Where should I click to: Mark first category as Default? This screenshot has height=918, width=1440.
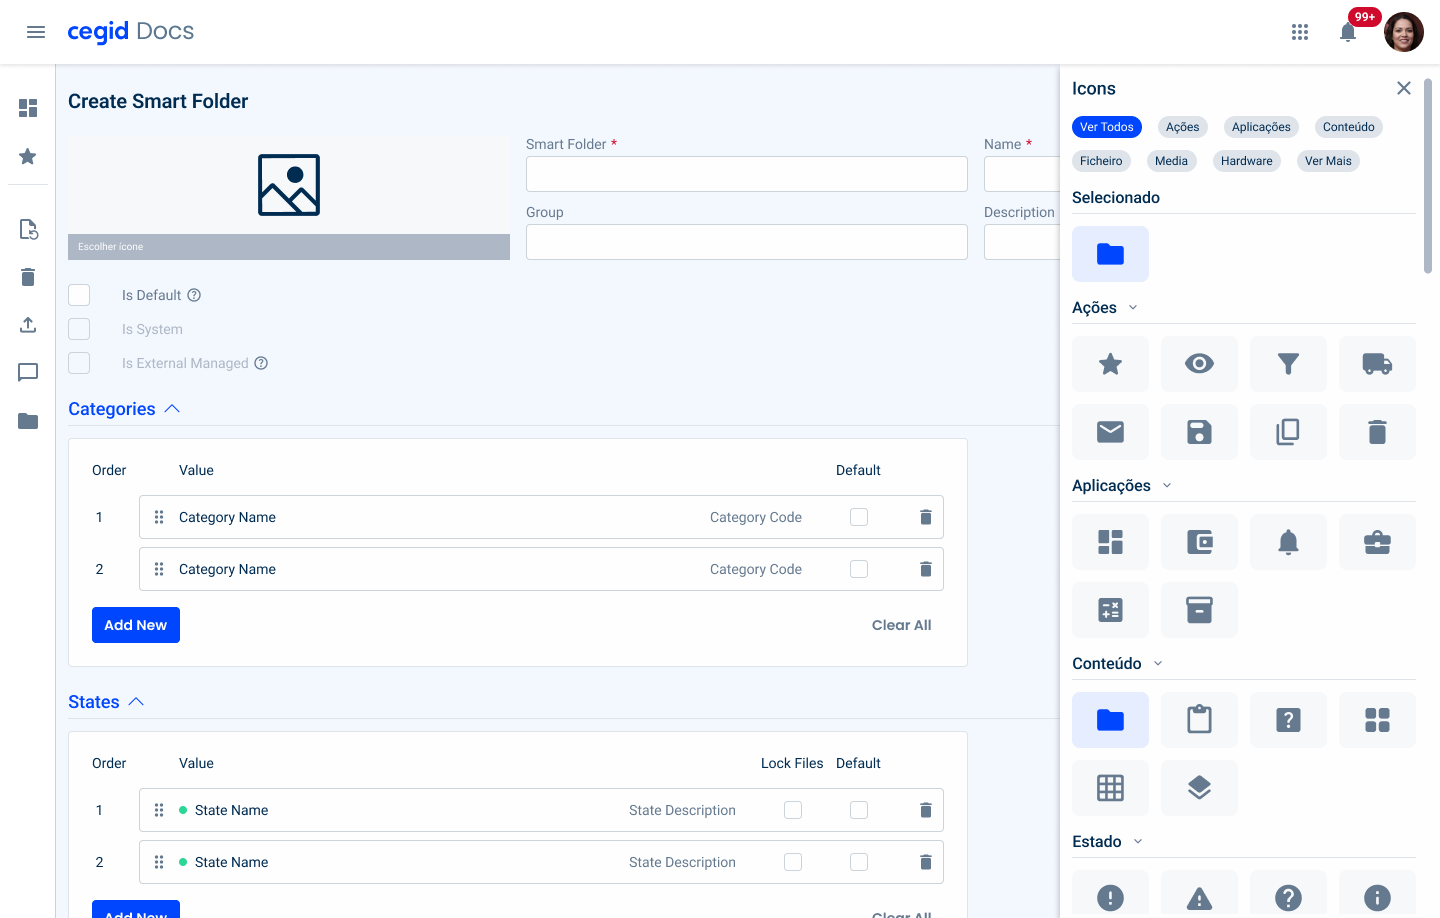(x=859, y=517)
